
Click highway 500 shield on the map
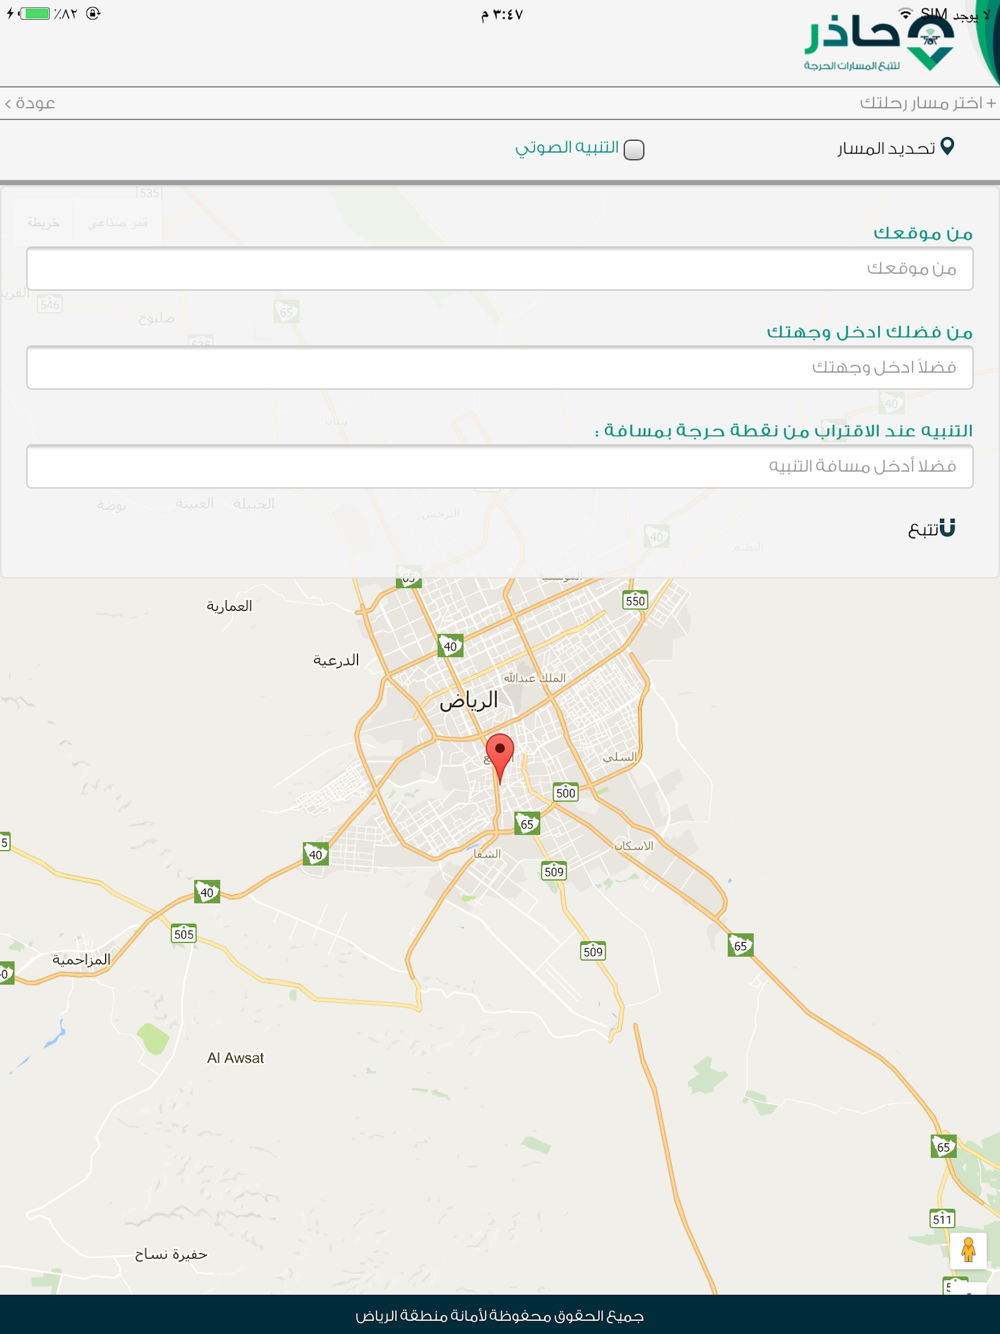point(566,792)
